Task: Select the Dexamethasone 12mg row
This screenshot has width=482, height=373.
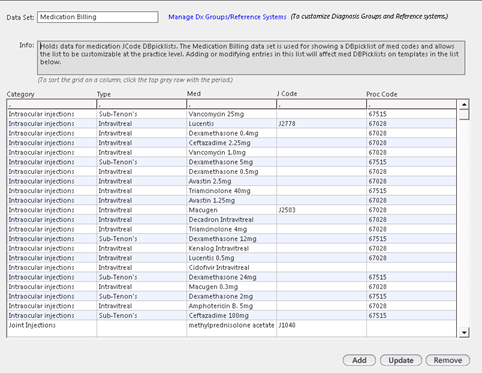Action: 232,239
